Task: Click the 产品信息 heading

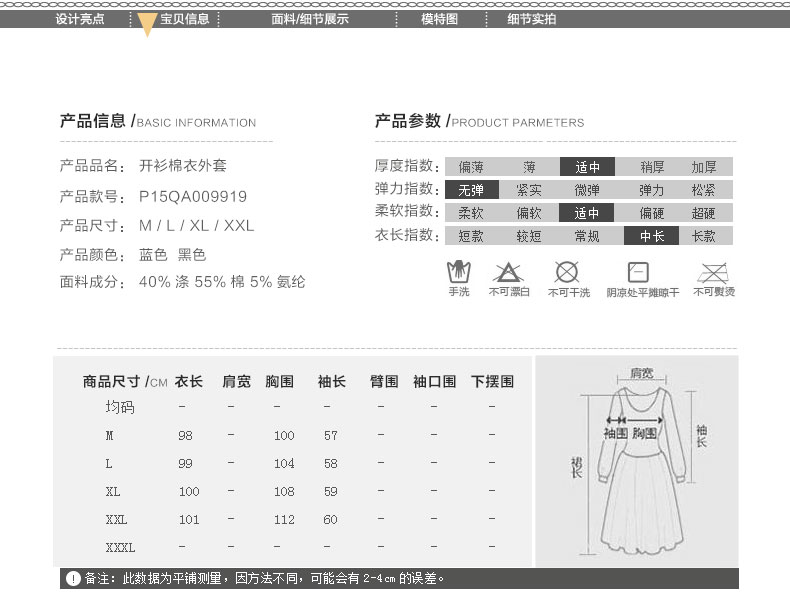Action: point(93,121)
